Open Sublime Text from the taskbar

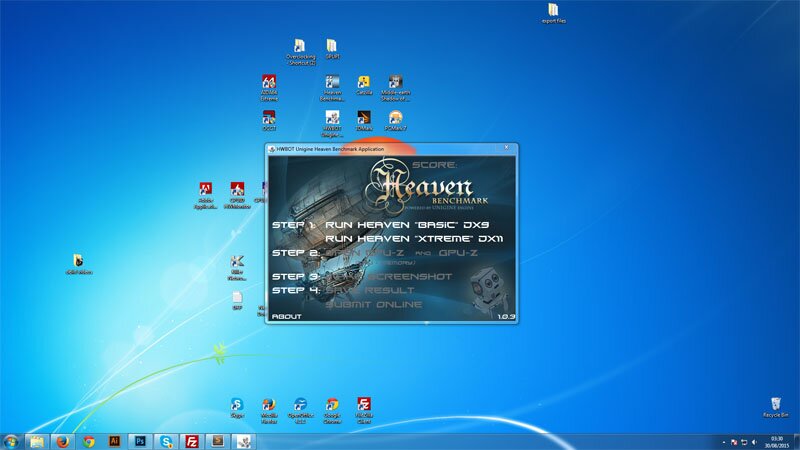[218, 441]
